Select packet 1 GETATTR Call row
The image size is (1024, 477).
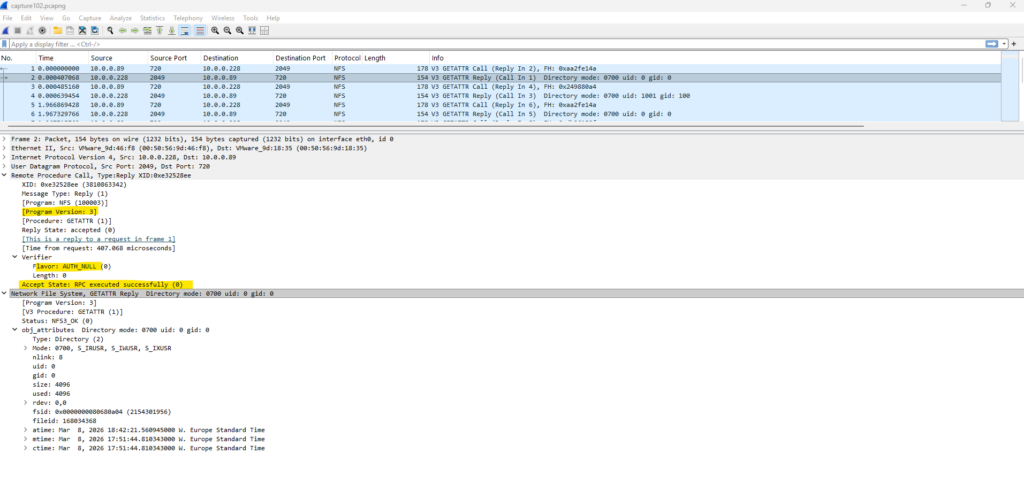click(x=500, y=68)
